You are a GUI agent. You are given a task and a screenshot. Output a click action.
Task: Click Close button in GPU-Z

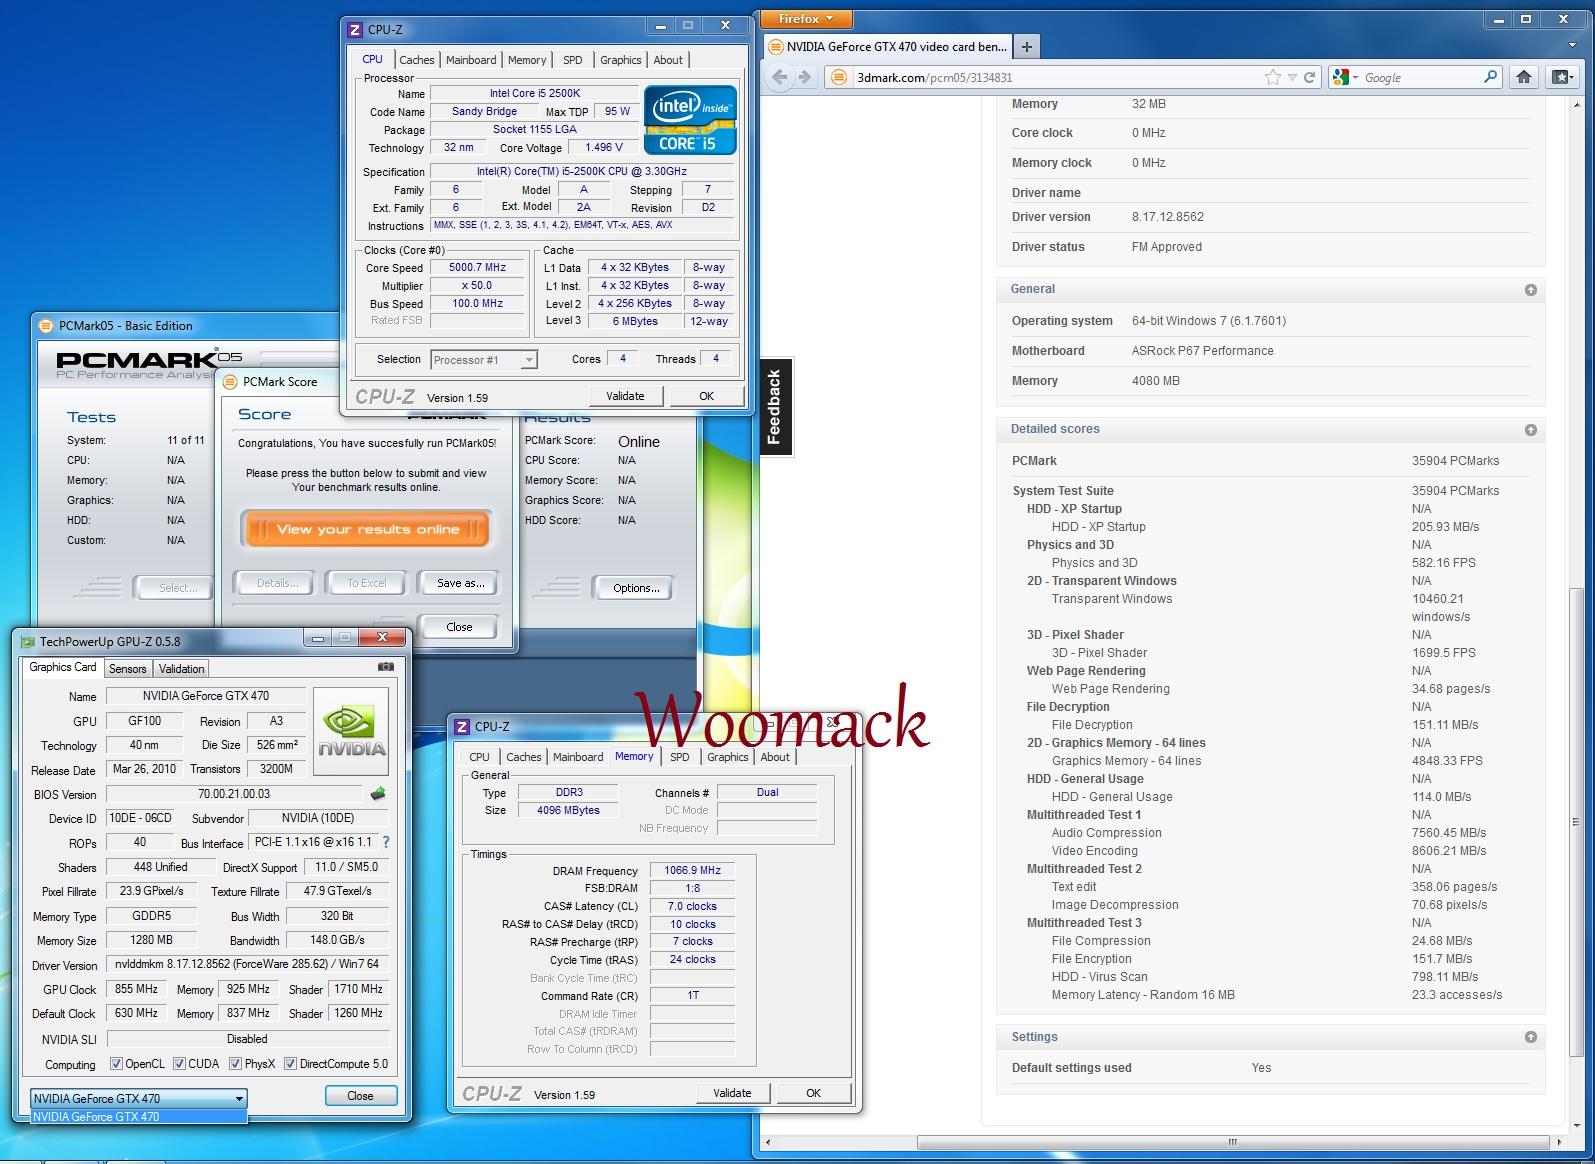(x=360, y=1096)
